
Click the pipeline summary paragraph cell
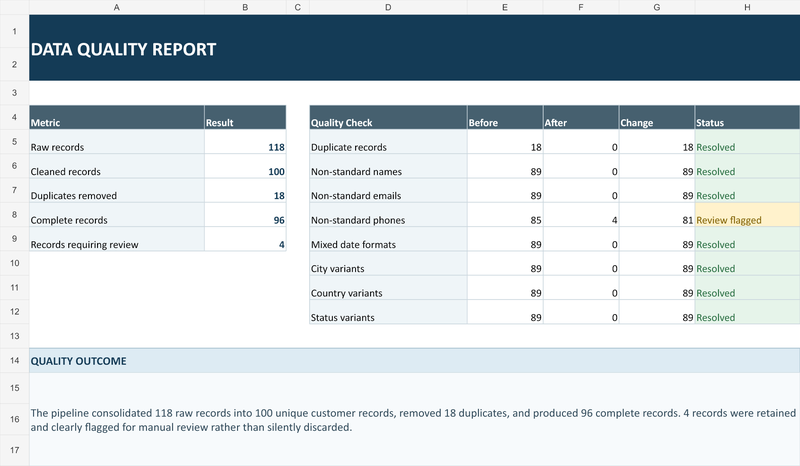(x=414, y=420)
